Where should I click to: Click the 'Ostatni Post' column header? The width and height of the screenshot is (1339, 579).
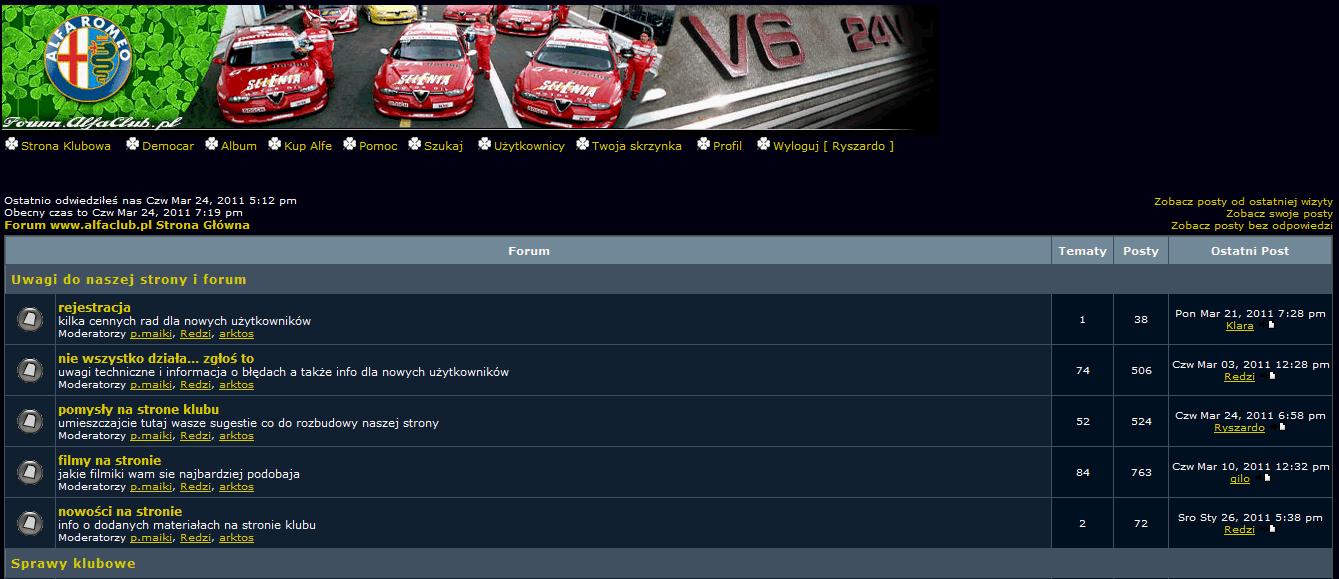1250,251
